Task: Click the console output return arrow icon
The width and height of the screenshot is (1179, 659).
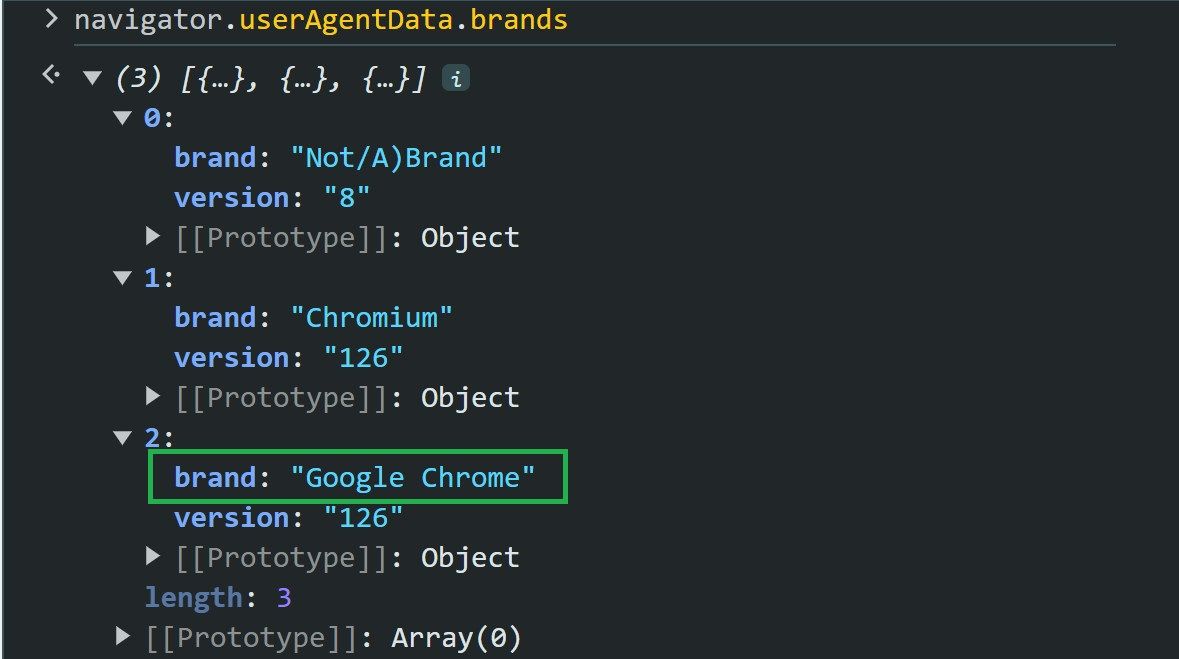Action: pyautogui.click(x=51, y=74)
